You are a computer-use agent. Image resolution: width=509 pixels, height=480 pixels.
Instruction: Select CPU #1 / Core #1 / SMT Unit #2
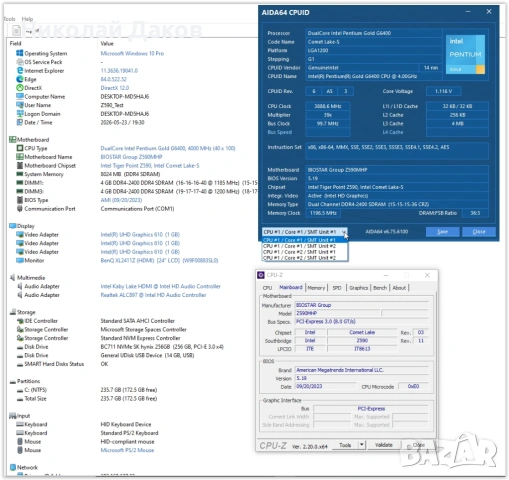(x=299, y=246)
